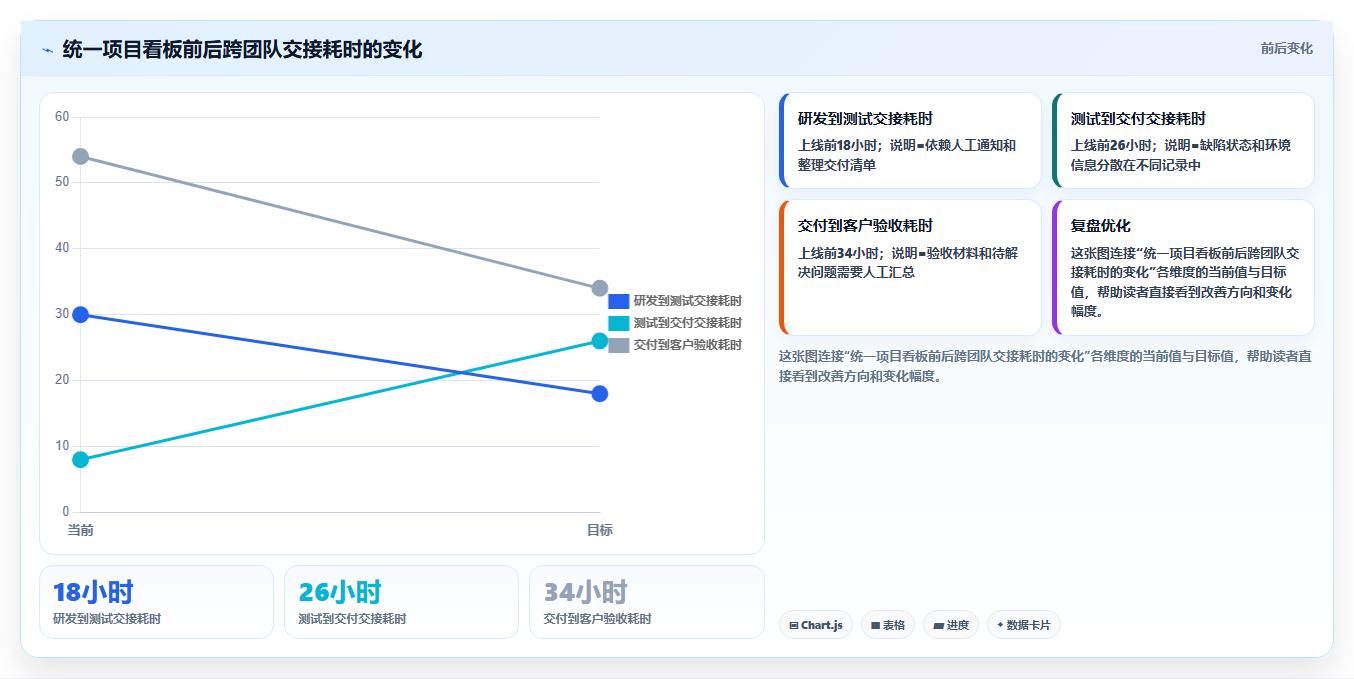Screen dimensions: 1354x679
Task: Click the legend label 研发到测试交接耗时
Action: 688,301
